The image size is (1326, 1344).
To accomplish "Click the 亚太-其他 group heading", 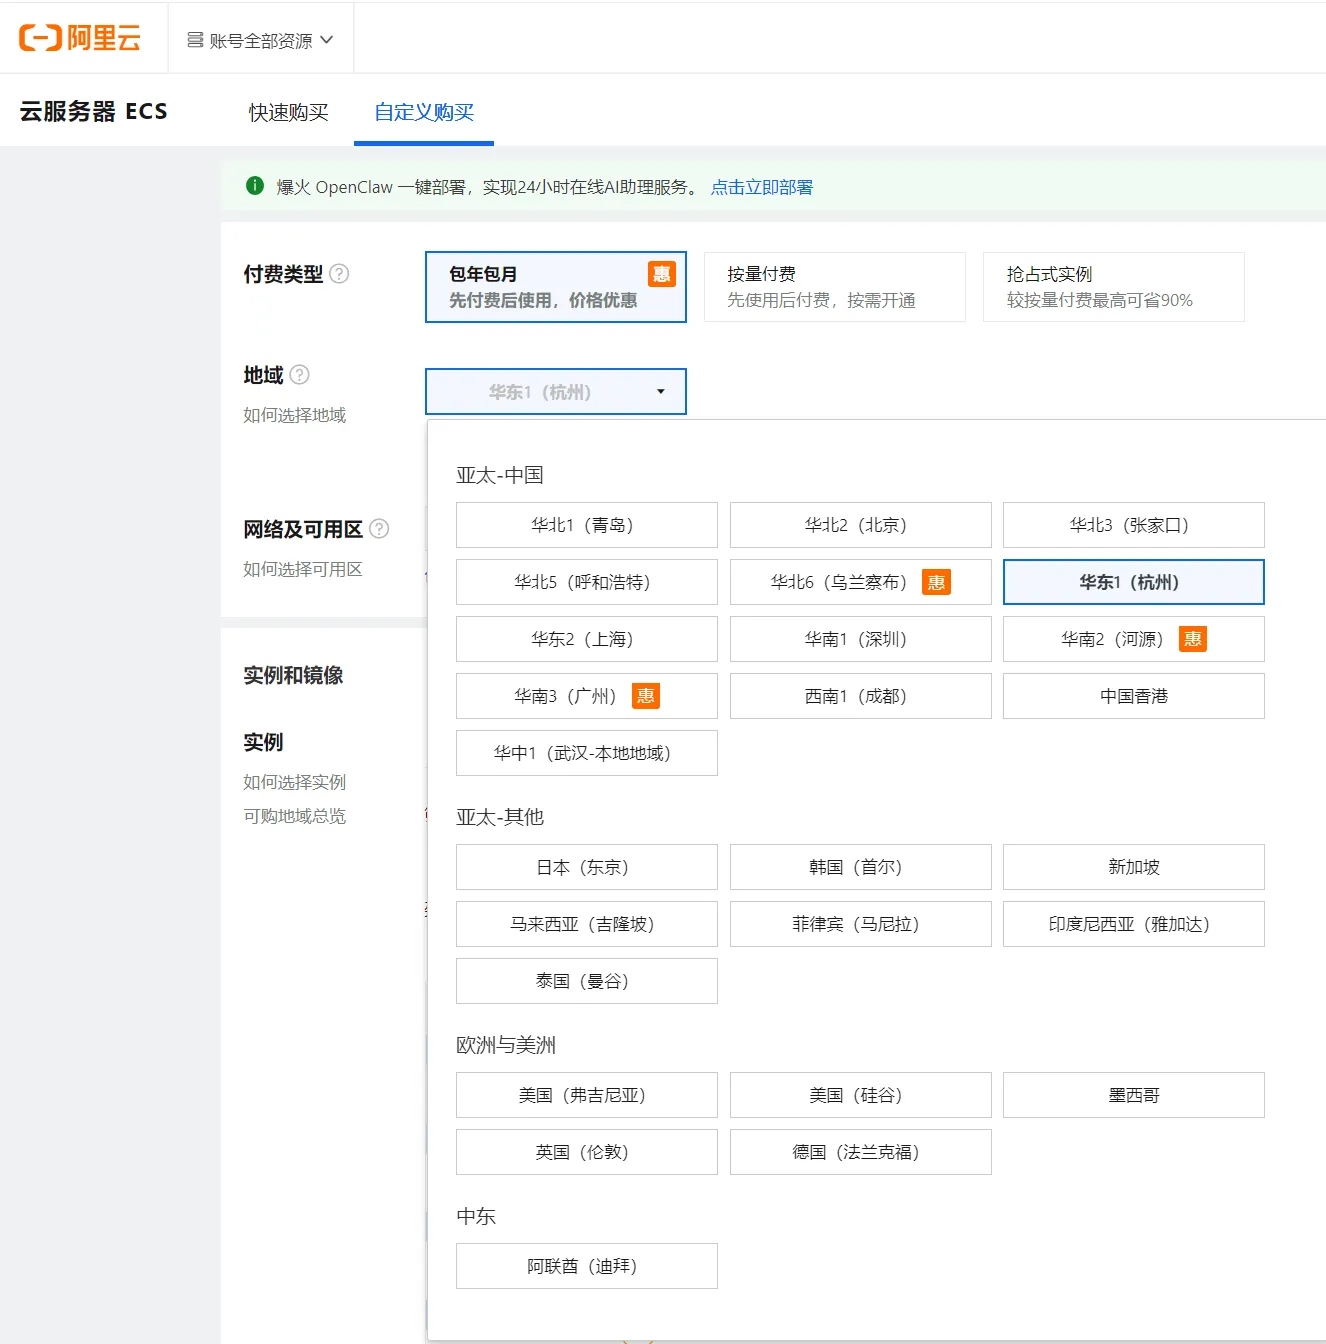I will pyautogui.click(x=500, y=817).
